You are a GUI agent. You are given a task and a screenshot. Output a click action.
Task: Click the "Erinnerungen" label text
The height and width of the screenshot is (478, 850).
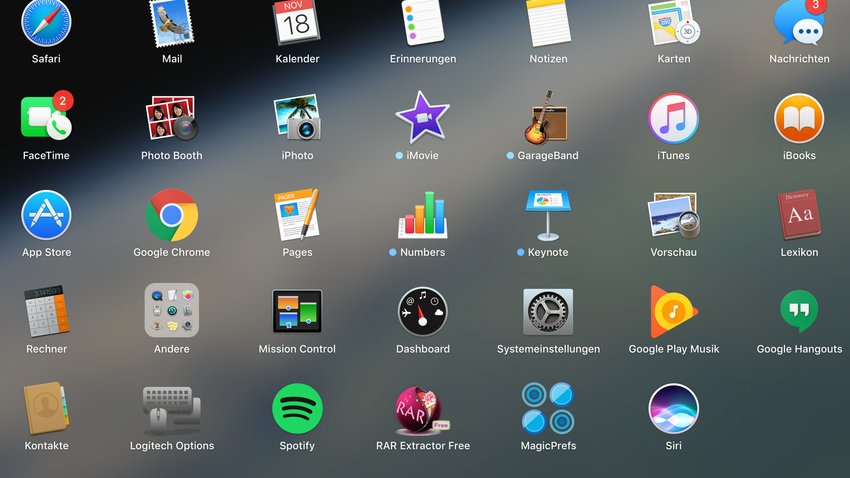(x=423, y=59)
